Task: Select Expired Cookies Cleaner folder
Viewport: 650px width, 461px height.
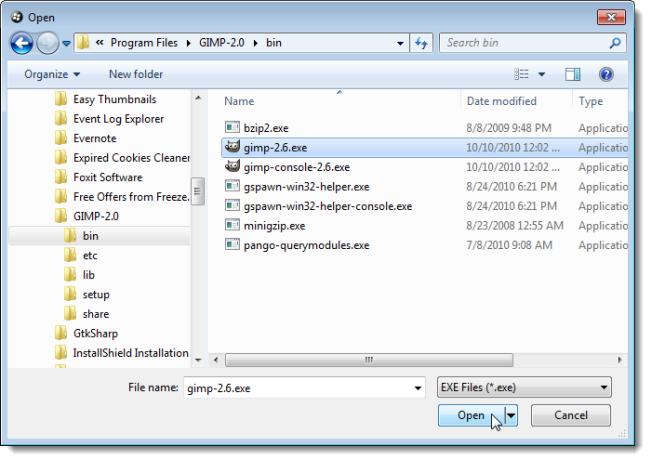Action: [x=131, y=158]
